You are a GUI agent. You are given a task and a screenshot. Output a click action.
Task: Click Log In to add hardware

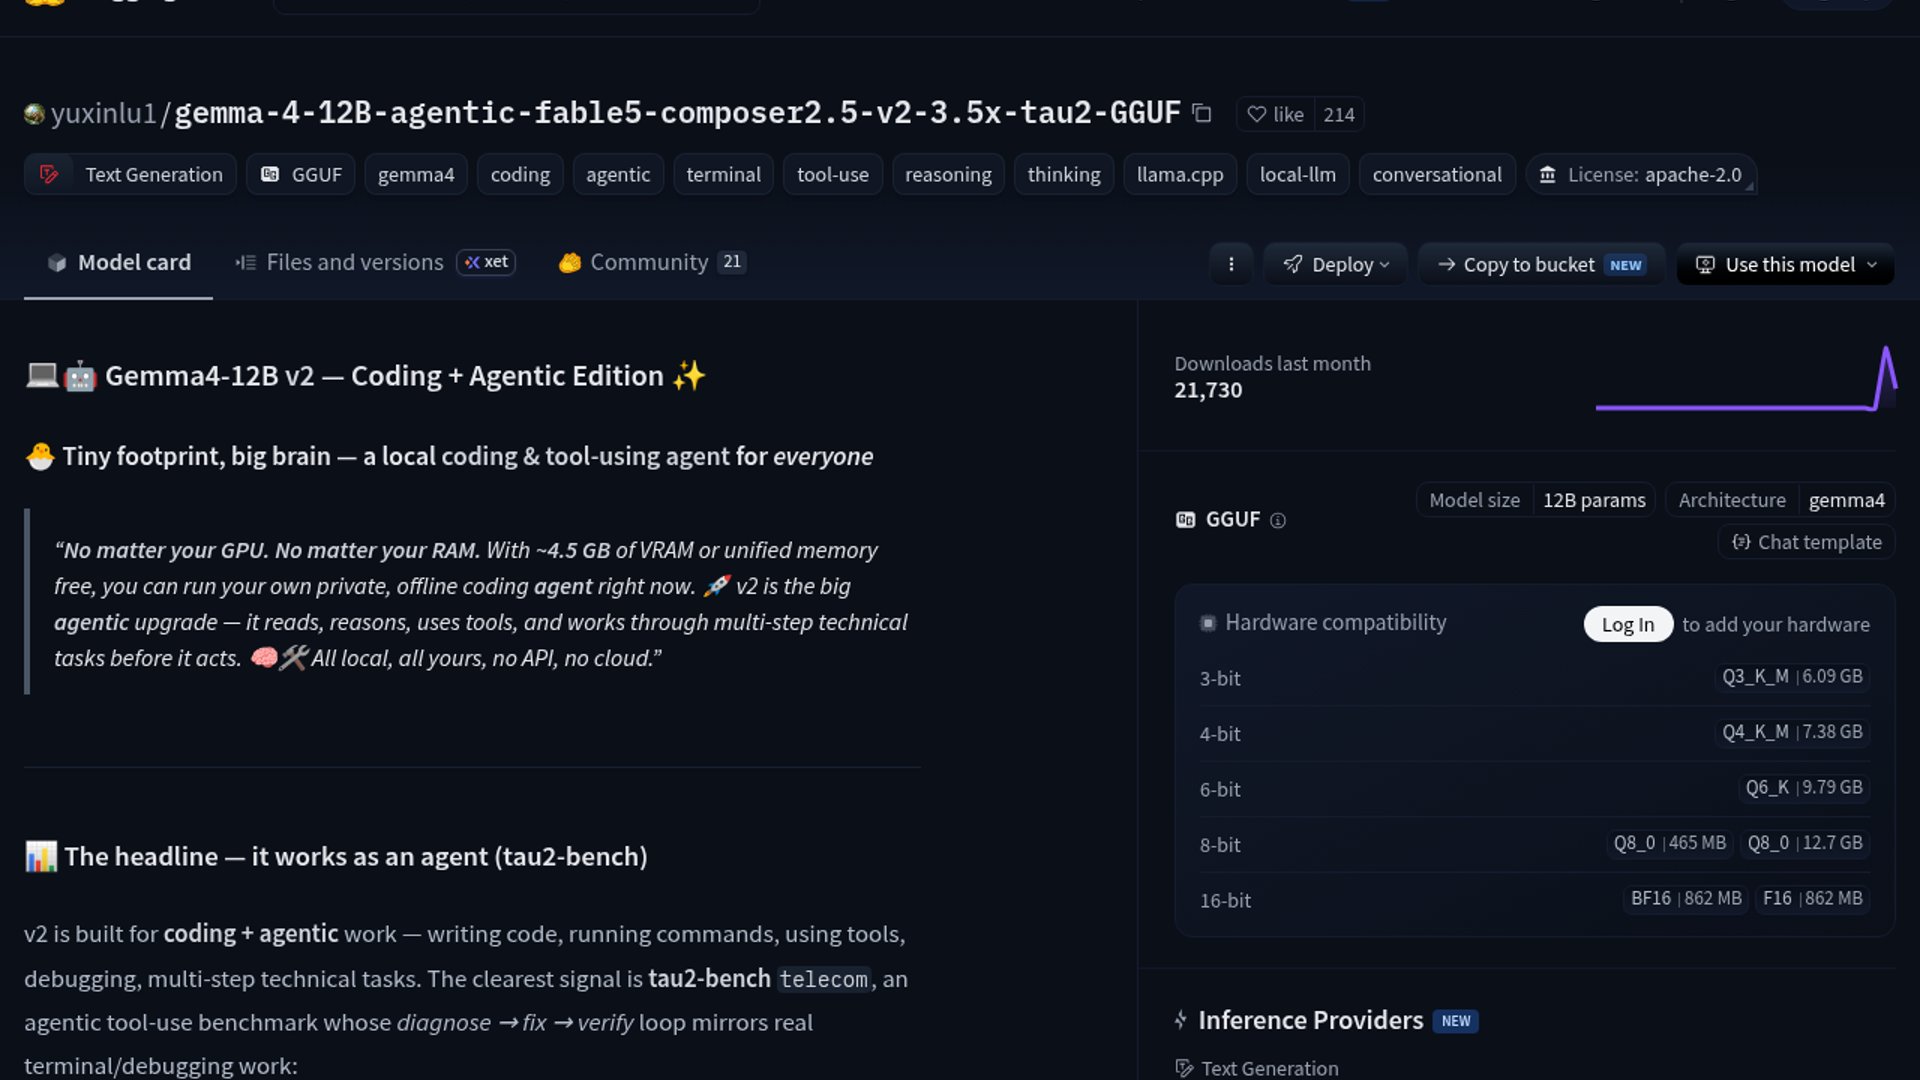point(1628,624)
